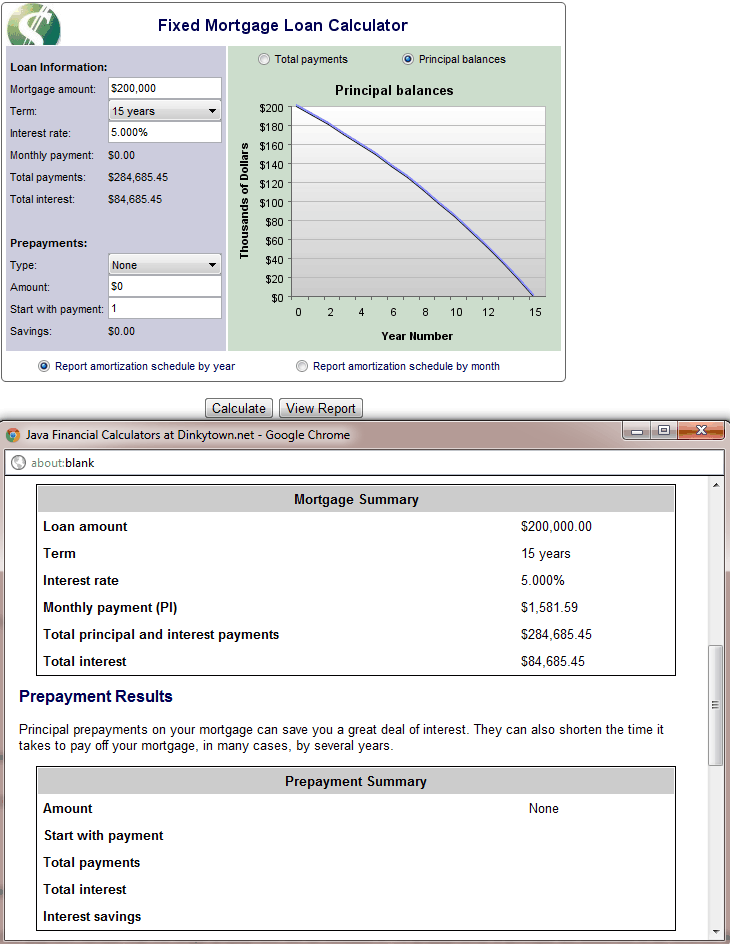Click the Principal balances chart title

(x=394, y=90)
